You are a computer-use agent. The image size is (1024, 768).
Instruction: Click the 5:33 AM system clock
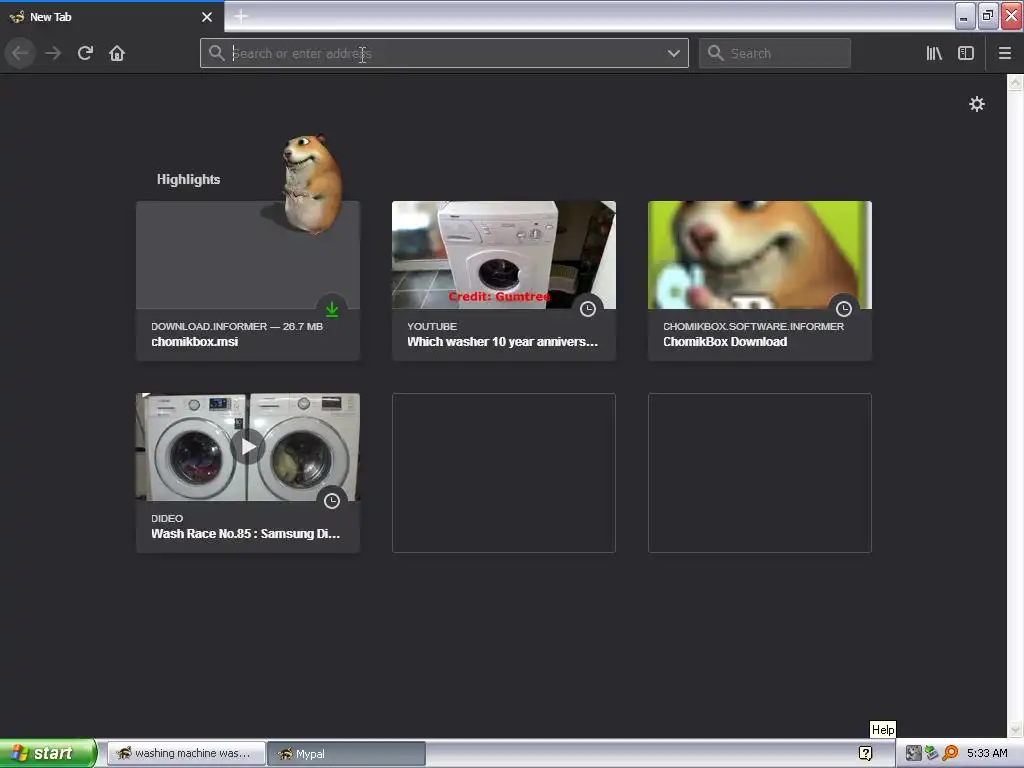[x=987, y=753]
